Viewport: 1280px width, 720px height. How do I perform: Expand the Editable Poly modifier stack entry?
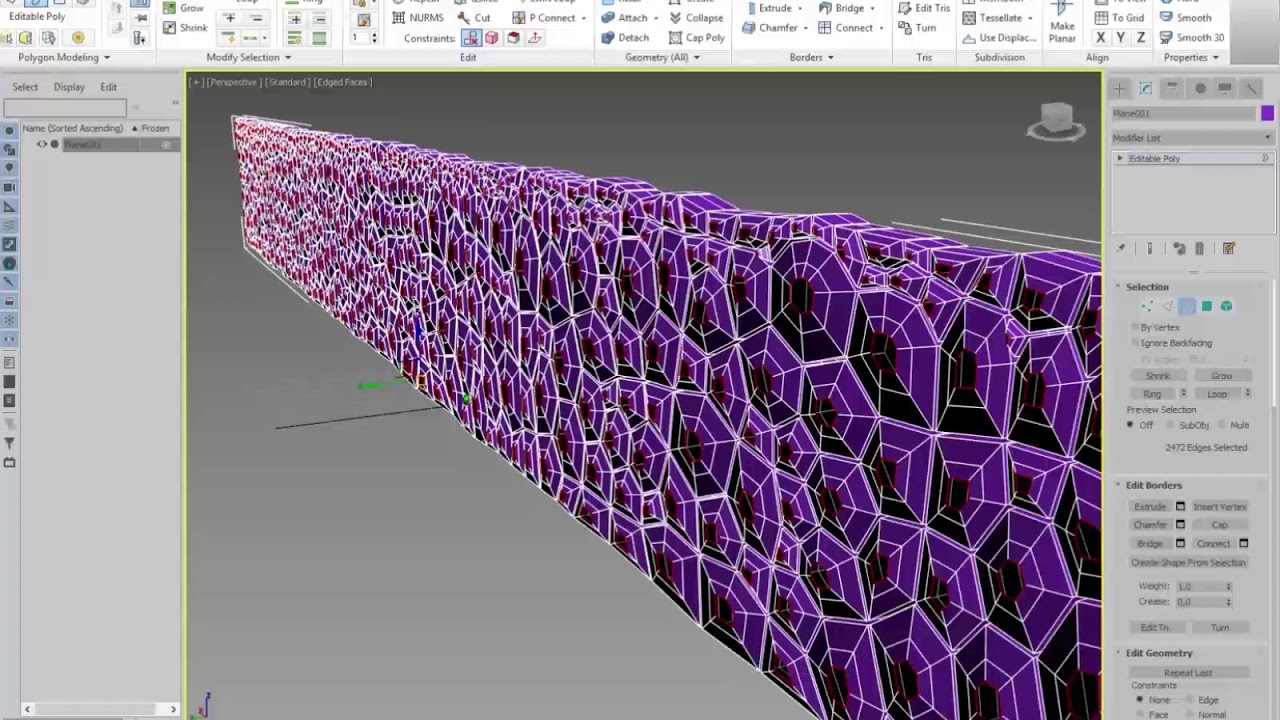pos(1120,159)
